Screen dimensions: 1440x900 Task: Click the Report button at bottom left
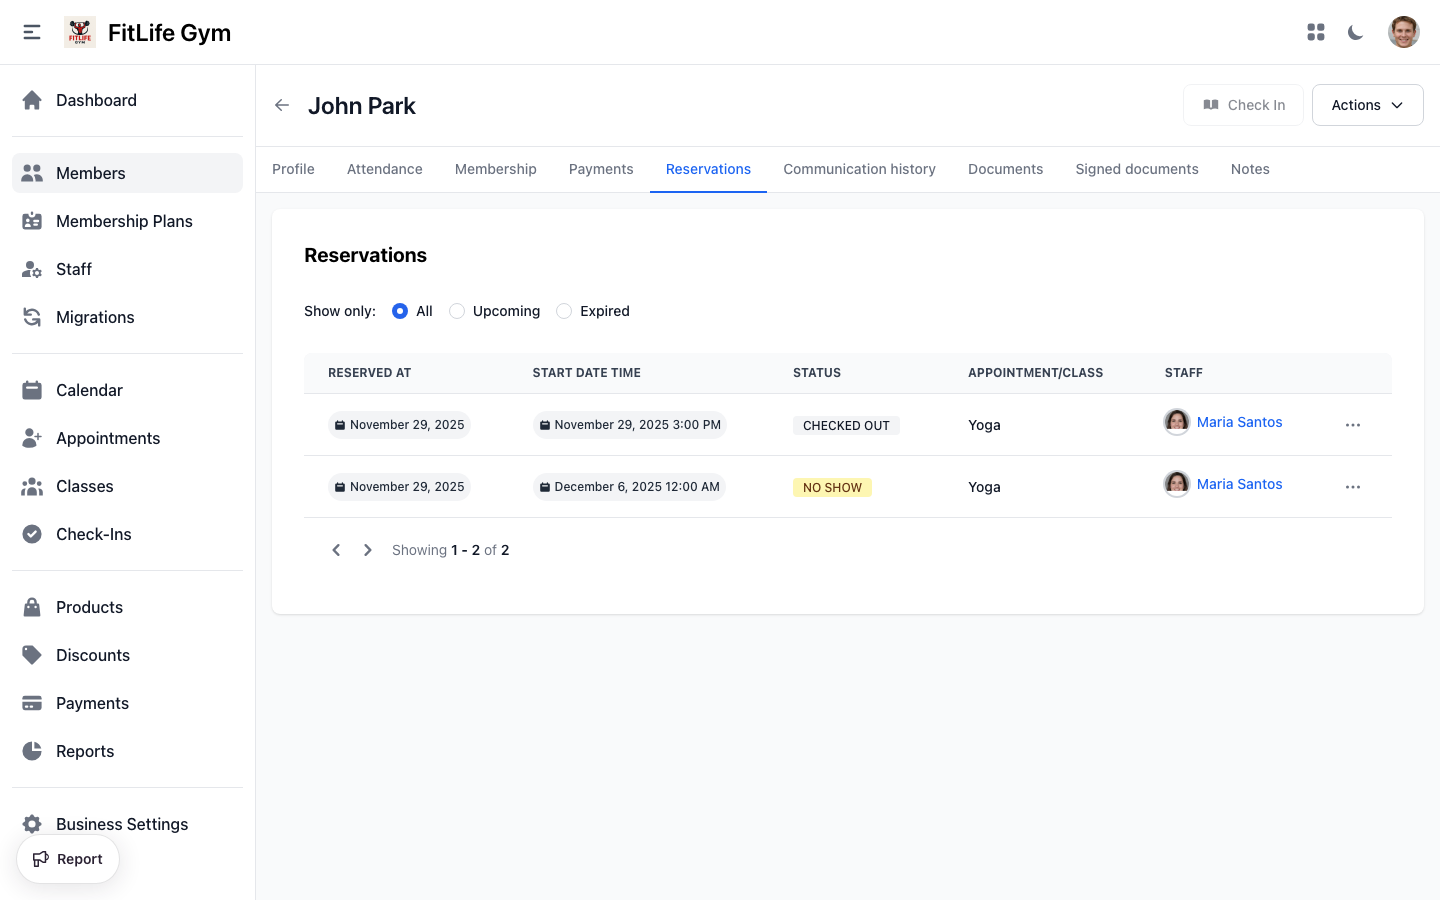pyautogui.click(x=68, y=858)
